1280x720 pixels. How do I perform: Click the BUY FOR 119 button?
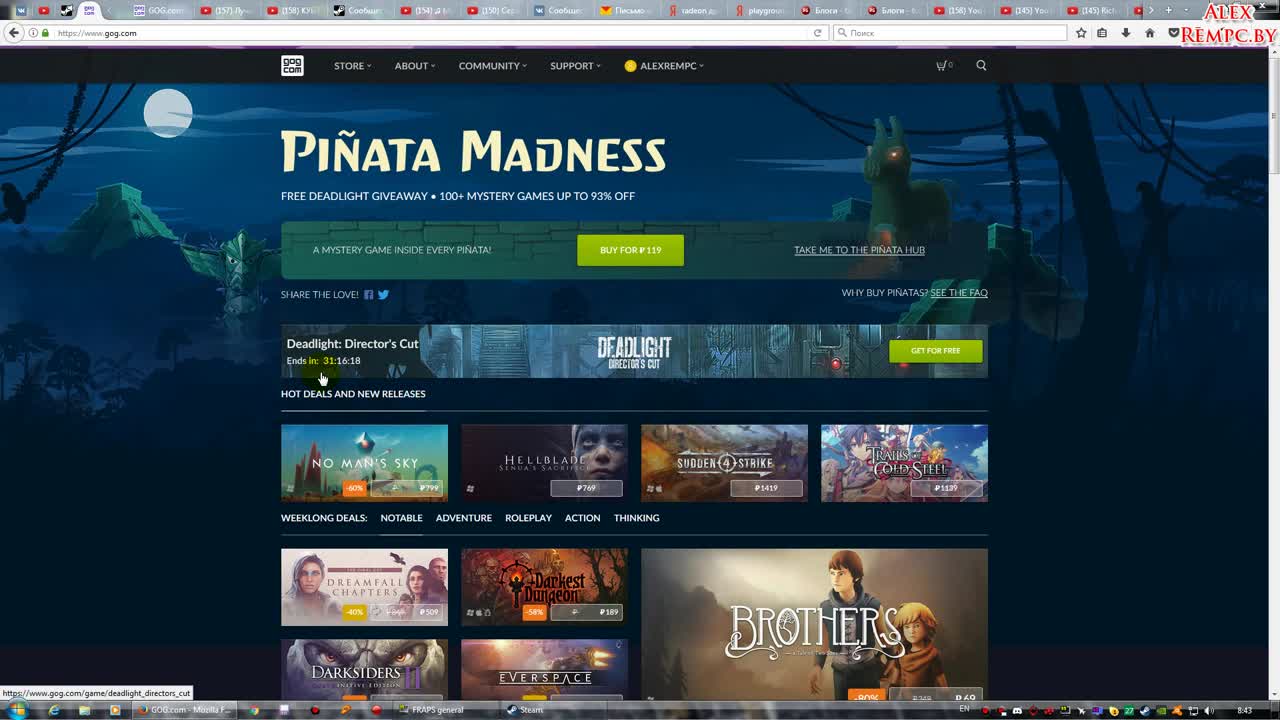(x=630, y=250)
